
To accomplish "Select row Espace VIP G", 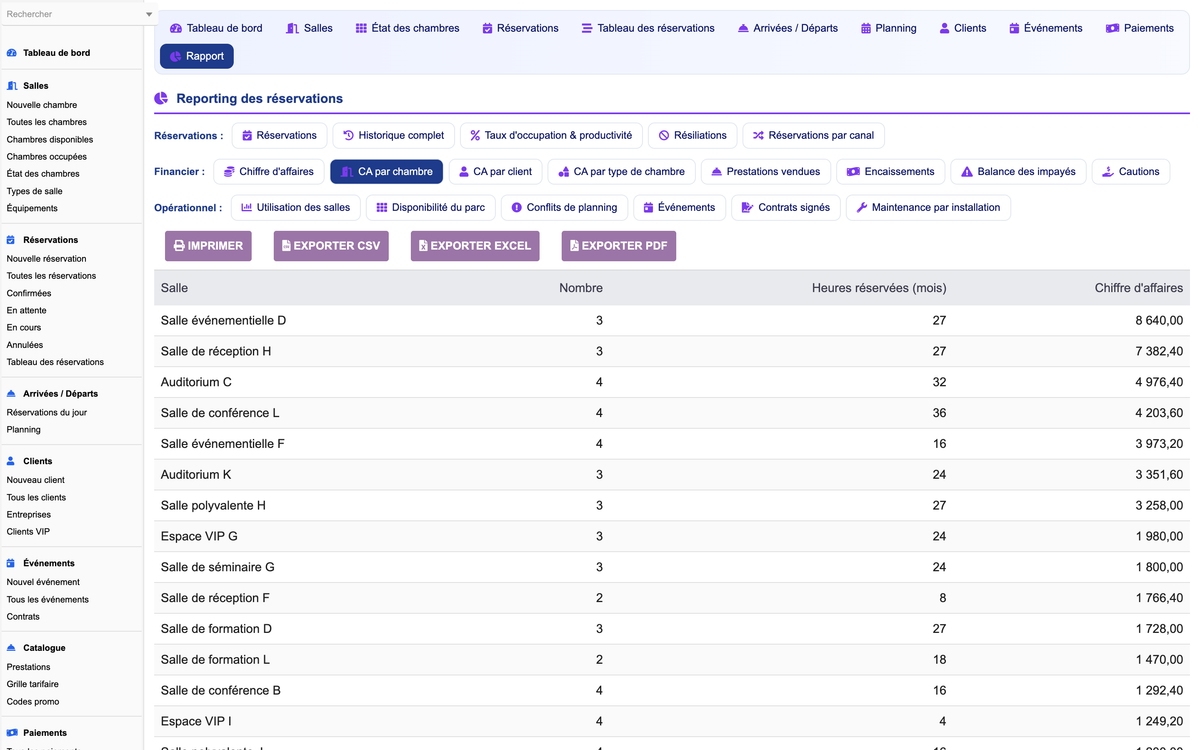I will click(672, 536).
